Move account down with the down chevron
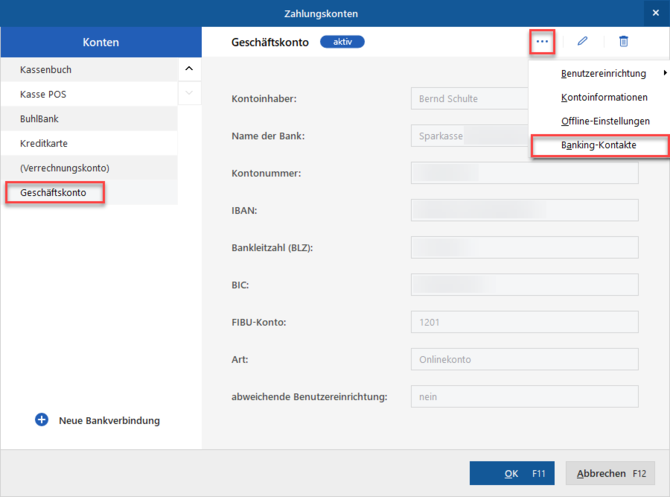This screenshot has height=497, width=670. pyautogui.click(x=189, y=93)
